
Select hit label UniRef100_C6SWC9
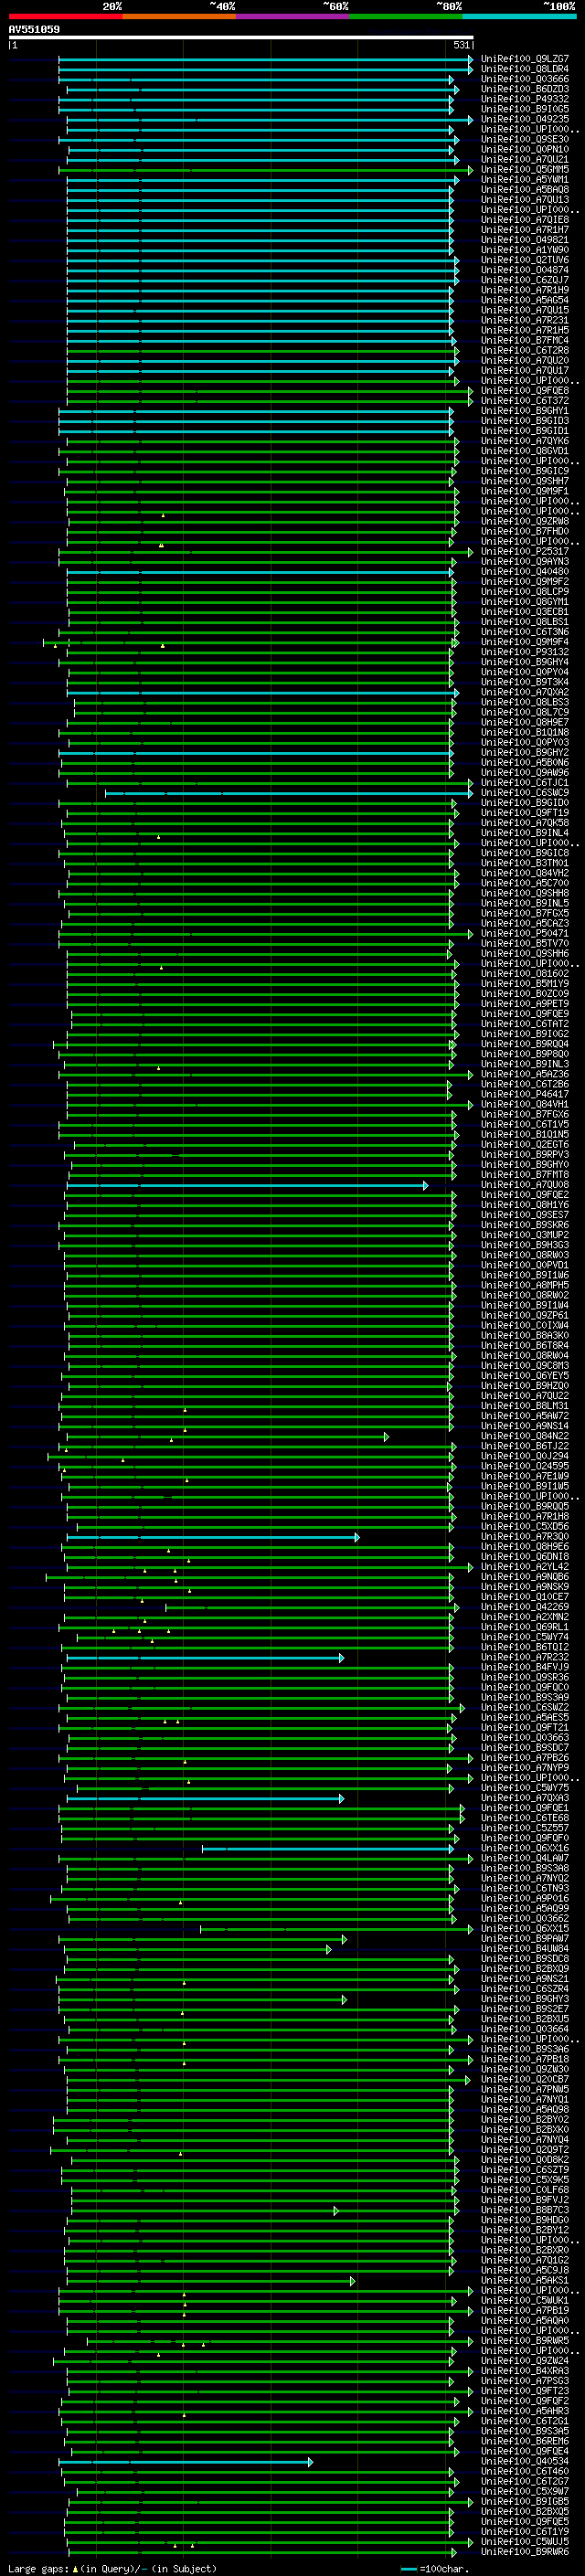525,793
